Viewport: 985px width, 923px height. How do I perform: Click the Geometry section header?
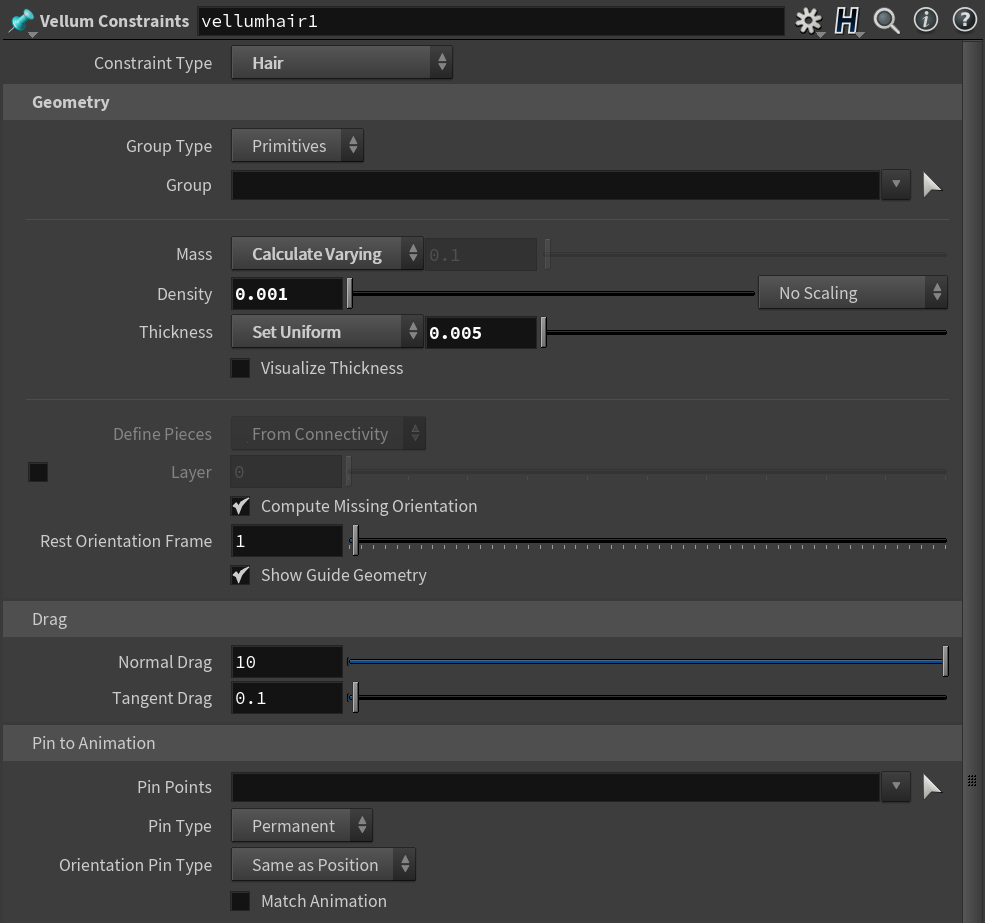482,102
